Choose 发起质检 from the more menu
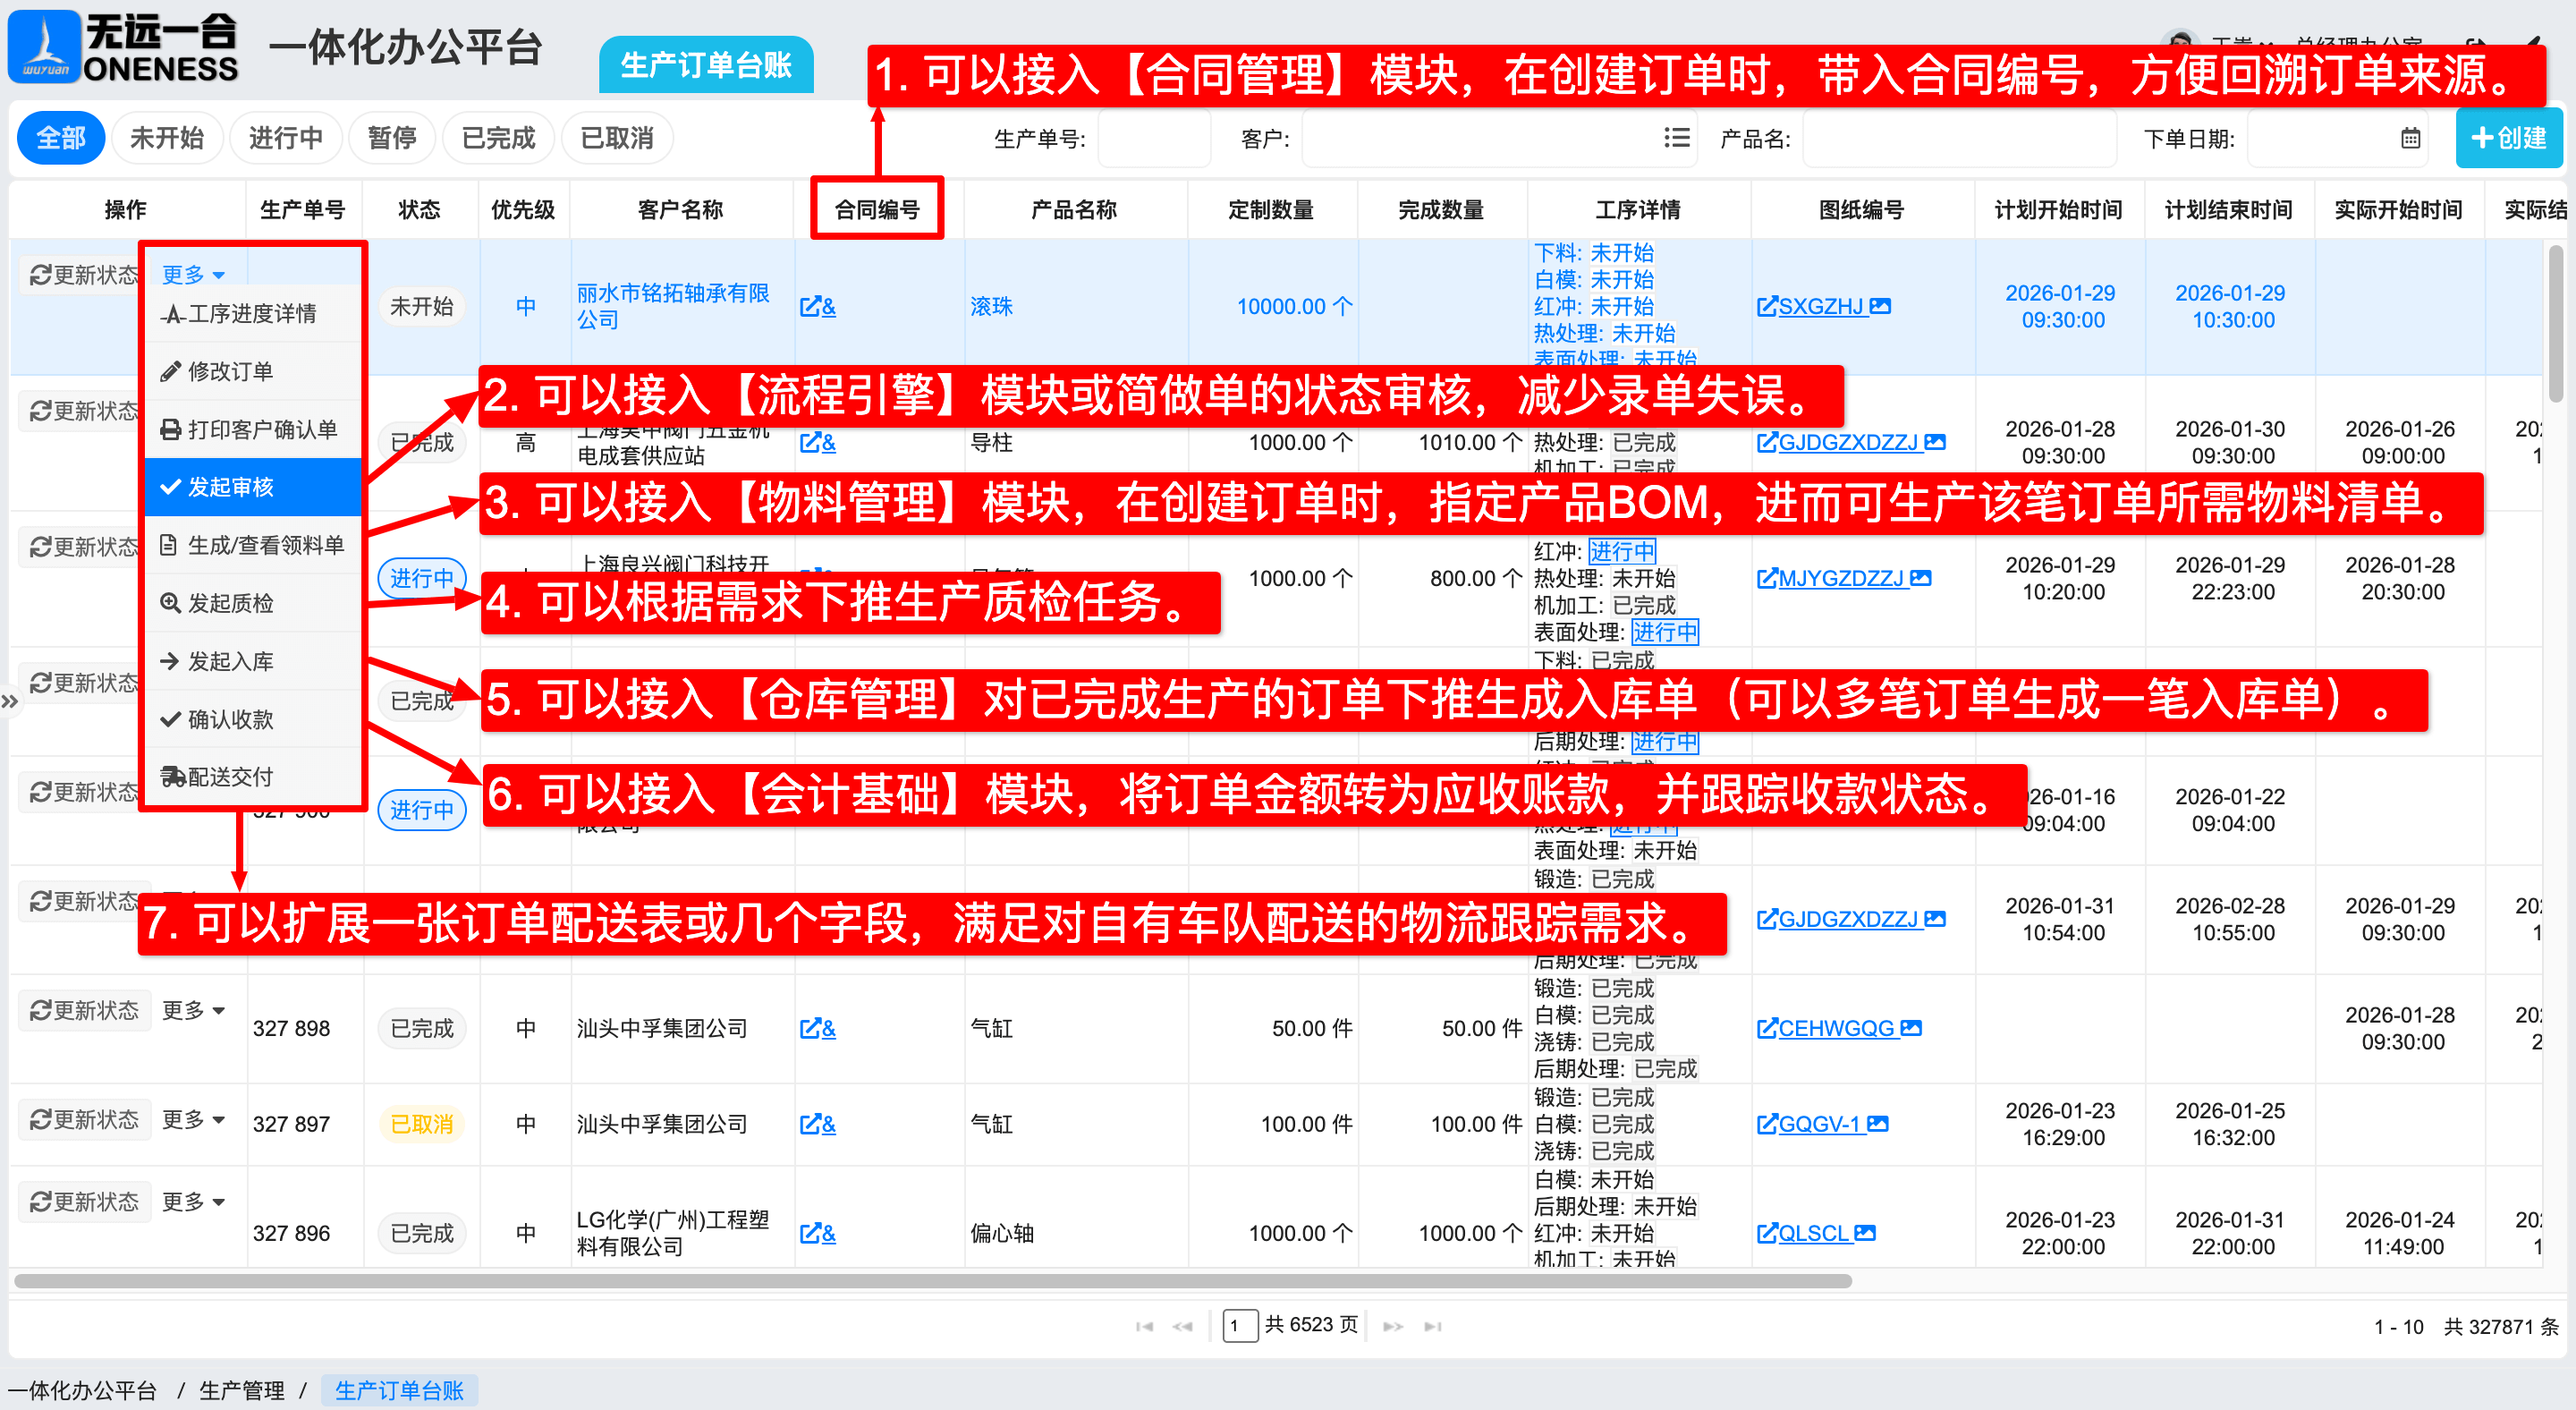The height and width of the screenshot is (1410, 2576). [x=231, y=603]
